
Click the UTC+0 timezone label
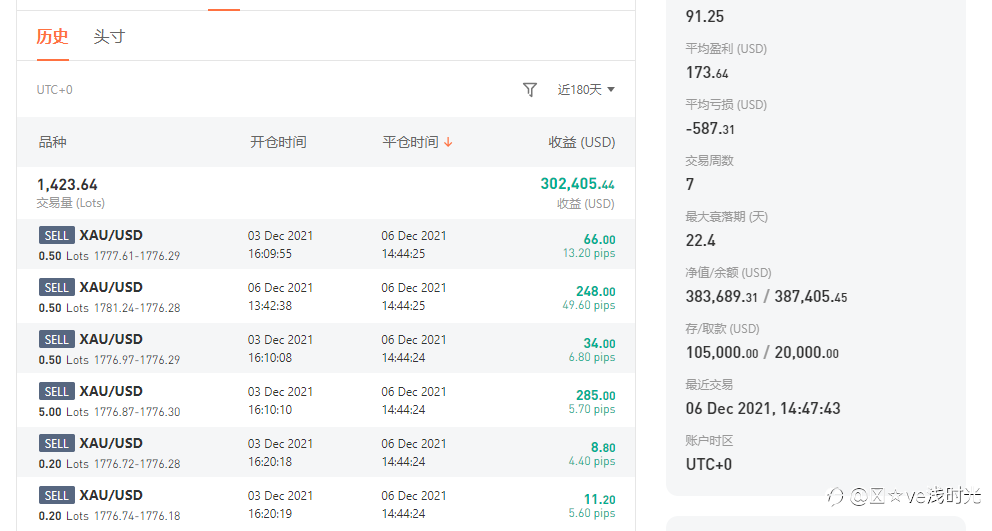[x=55, y=90]
